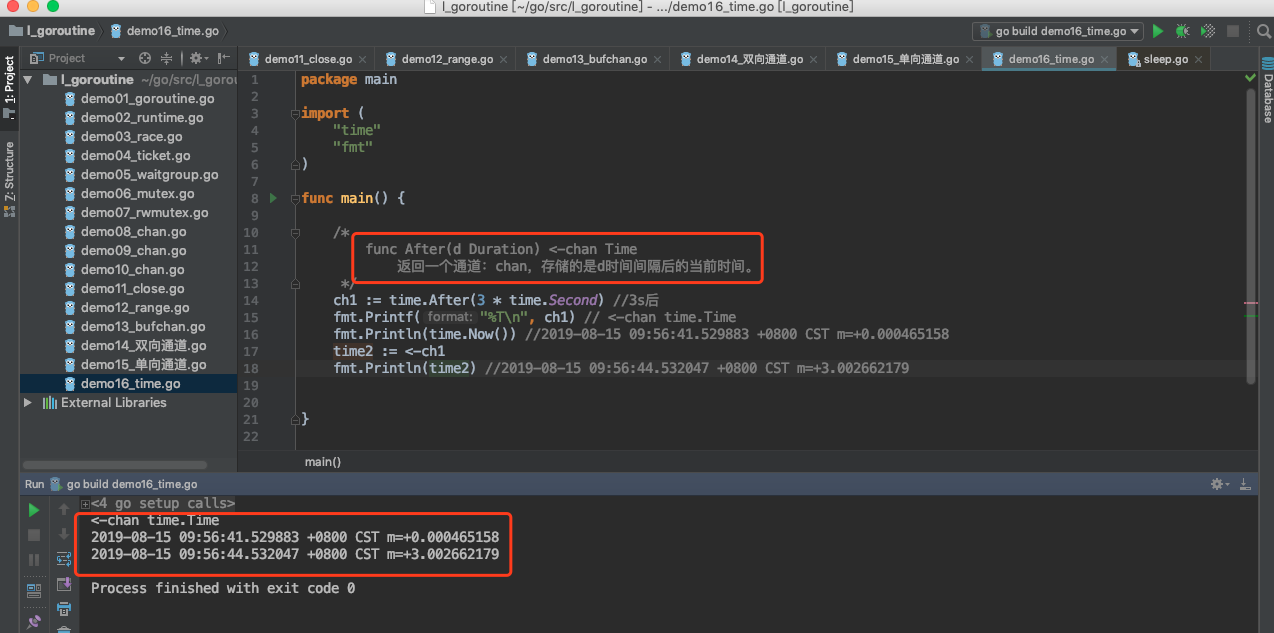The width and height of the screenshot is (1274, 633).
Task: Toggle soft-wrap in the Run console
Action: pyautogui.click(x=64, y=559)
